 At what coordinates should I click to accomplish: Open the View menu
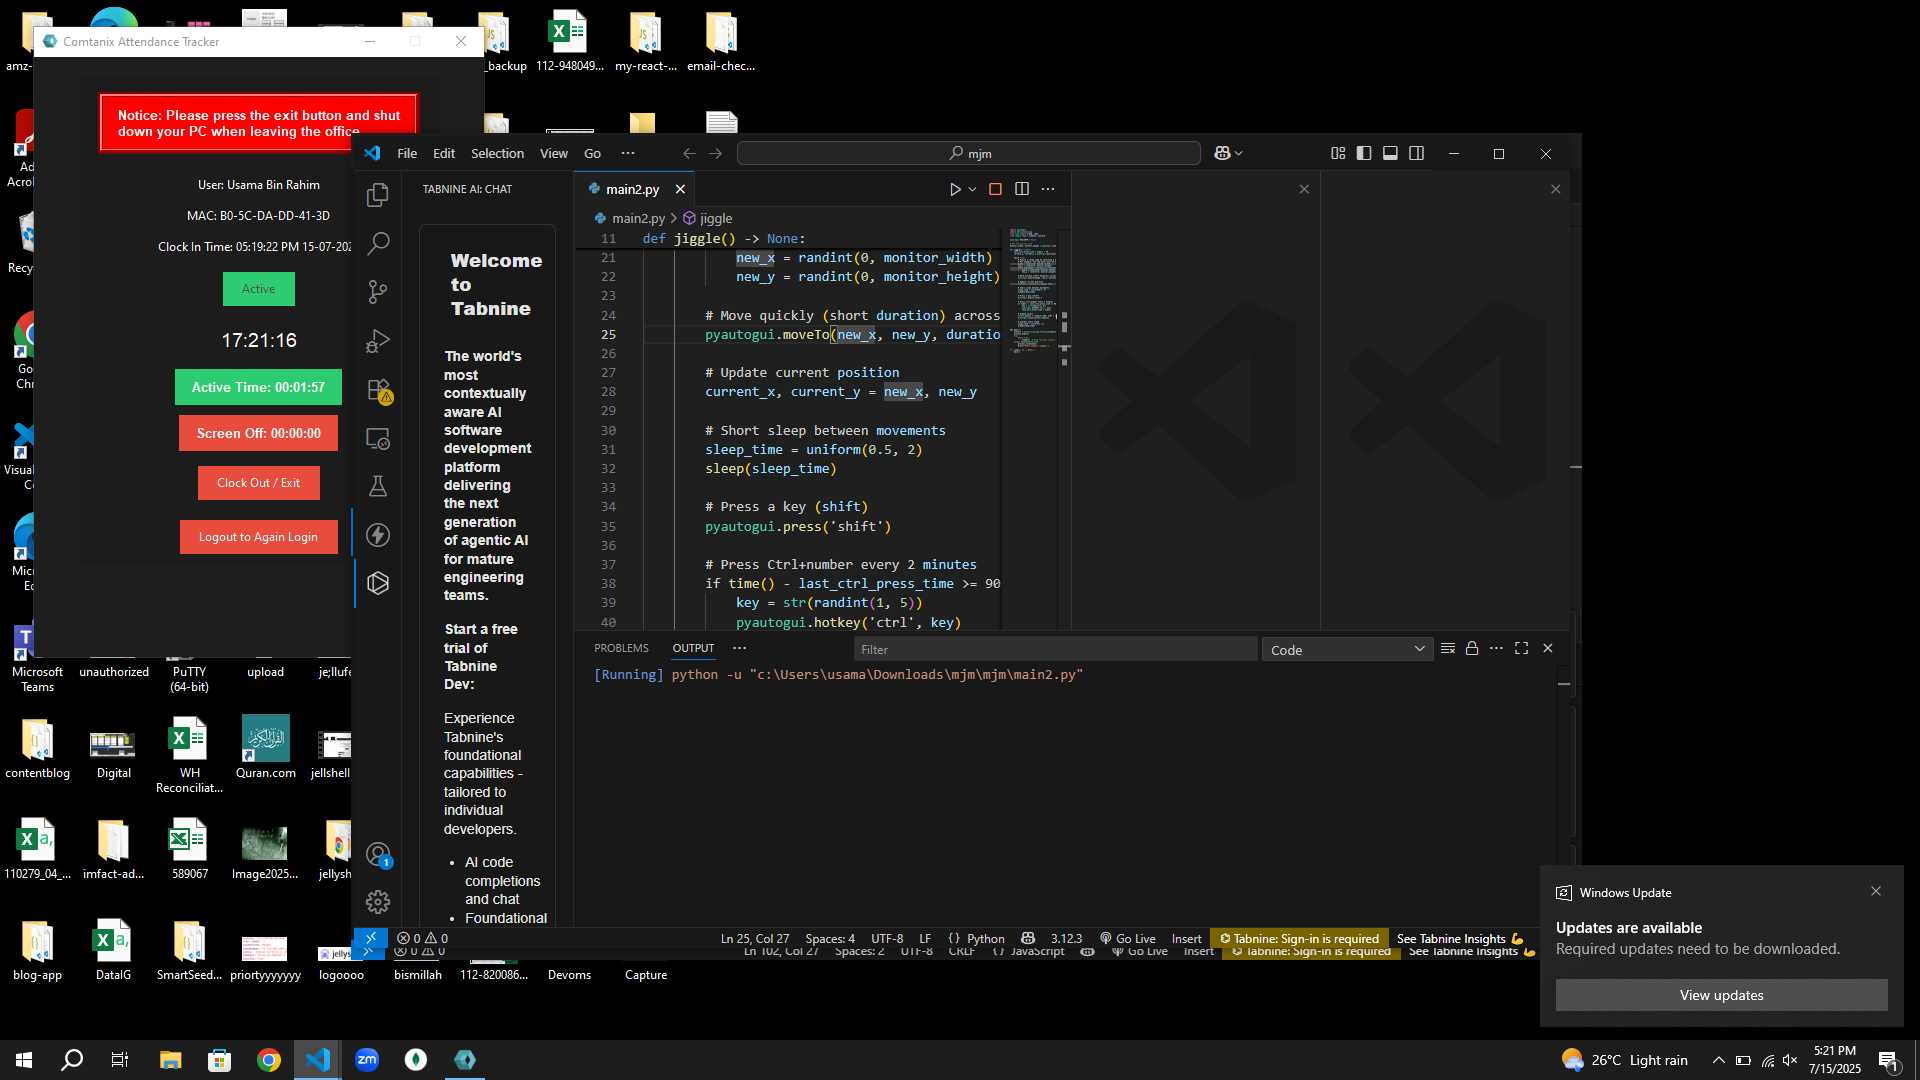click(x=554, y=153)
